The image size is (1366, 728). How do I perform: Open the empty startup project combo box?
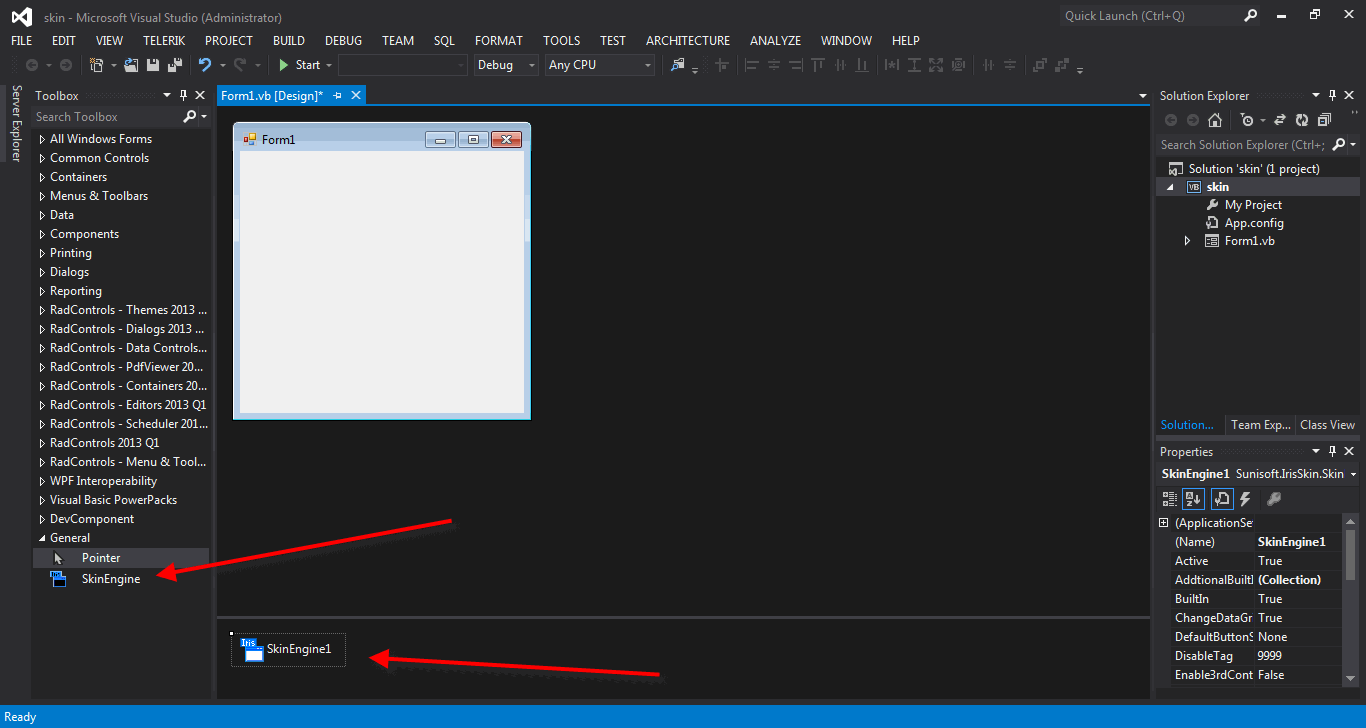(x=403, y=65)
